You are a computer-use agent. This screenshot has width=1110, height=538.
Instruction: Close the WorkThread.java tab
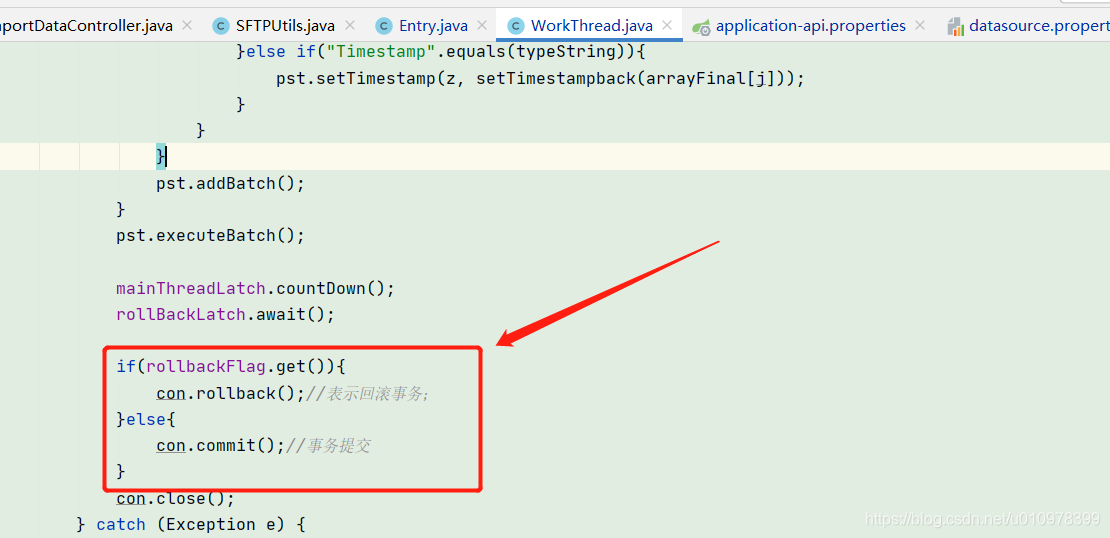[667, 25]
